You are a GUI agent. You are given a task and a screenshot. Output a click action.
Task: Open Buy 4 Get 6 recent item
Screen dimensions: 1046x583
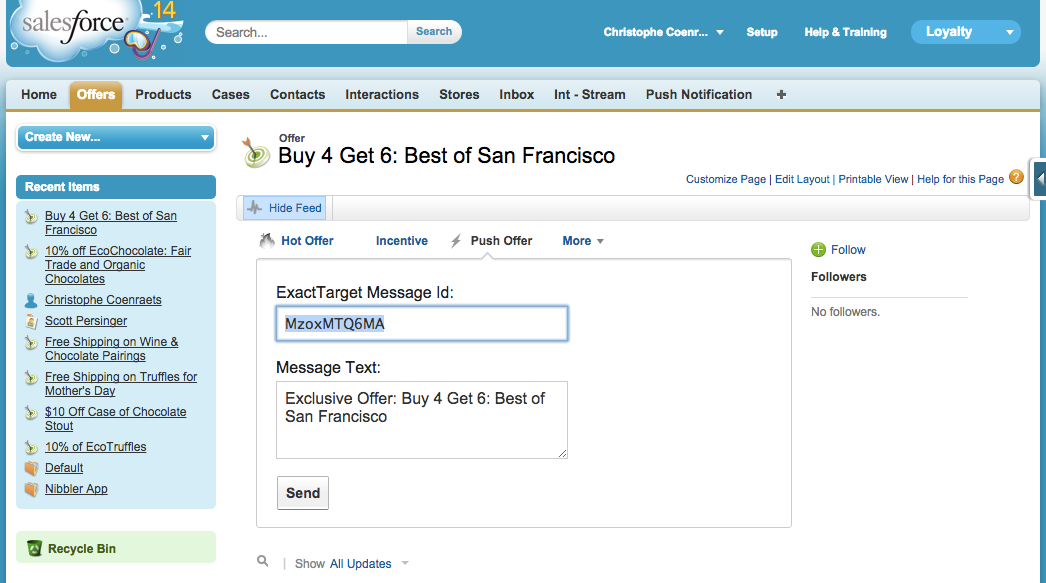111,223
